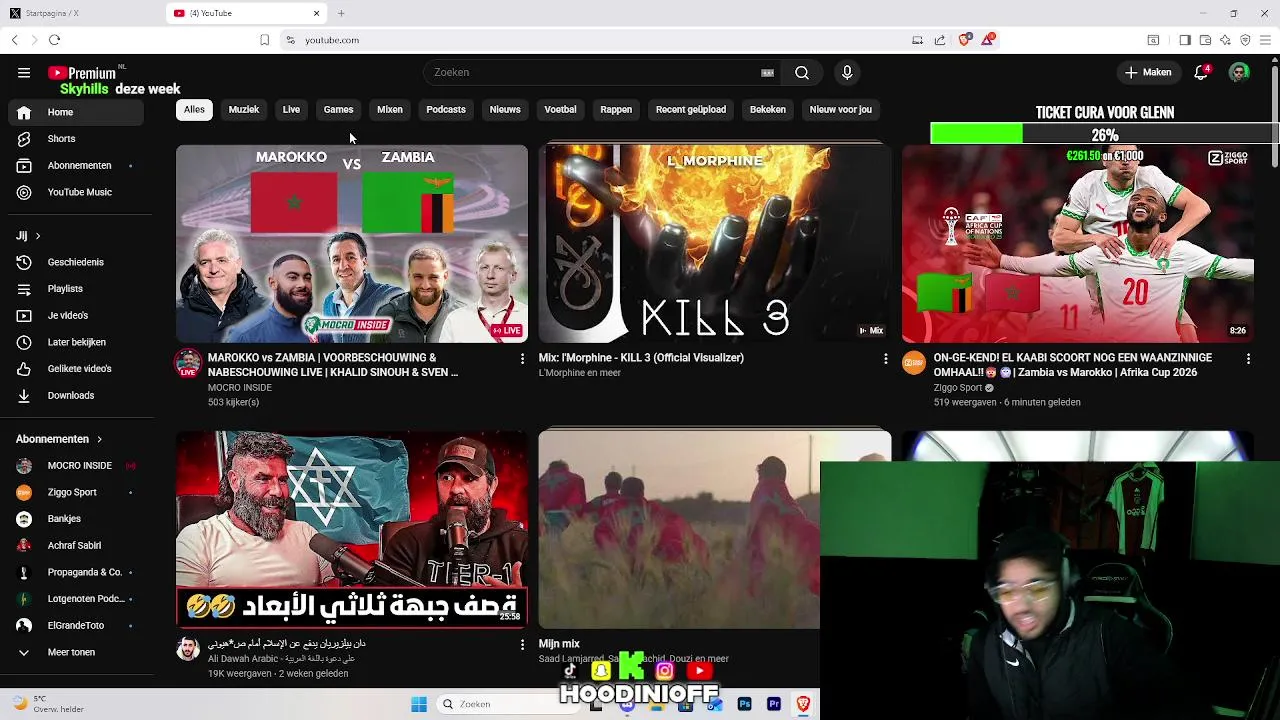Image resolution: width=1280 pixels, height=720 pixels.
Task: Open the Bankjes subscription channel
Action: (78, 519)
